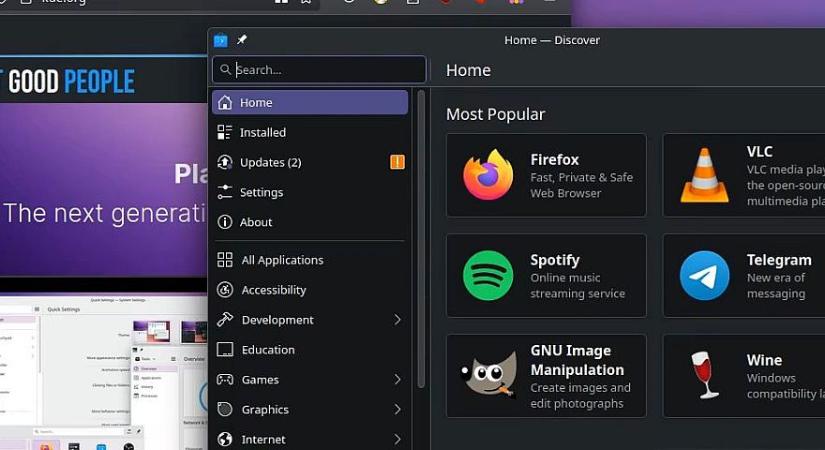Open Updates (2) in the sidebar
The image size is (825, 450).
click(x=310, y=162)
